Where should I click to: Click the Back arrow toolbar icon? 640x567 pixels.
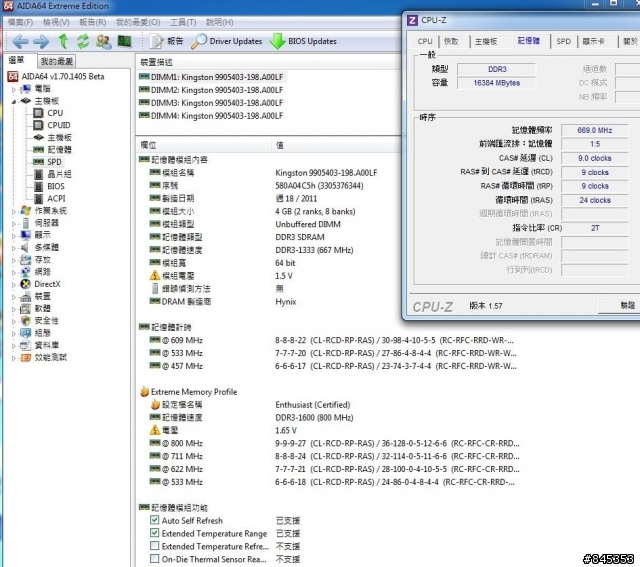pyautogui.click(x=20, y=42)
